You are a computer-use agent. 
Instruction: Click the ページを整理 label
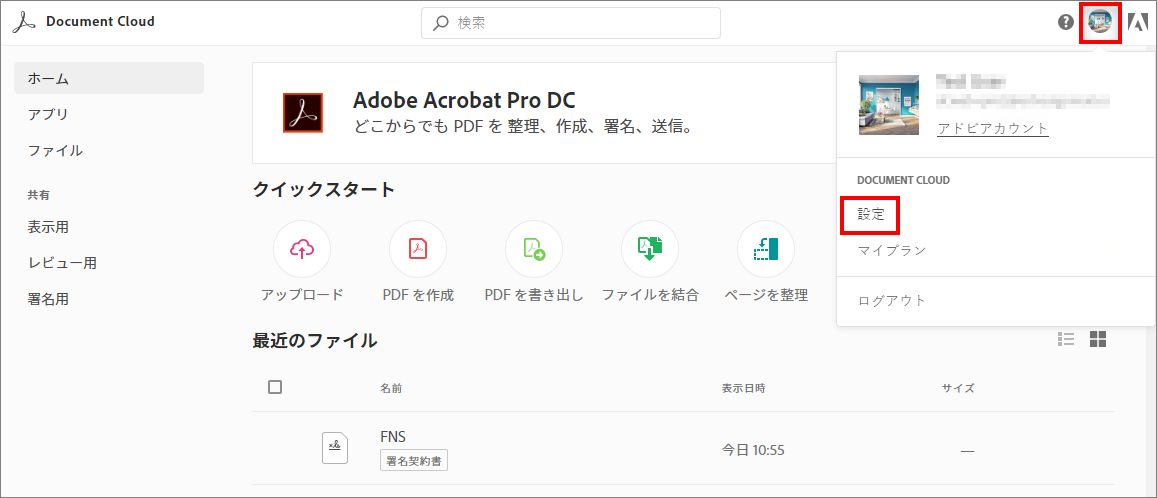(766, 295)
